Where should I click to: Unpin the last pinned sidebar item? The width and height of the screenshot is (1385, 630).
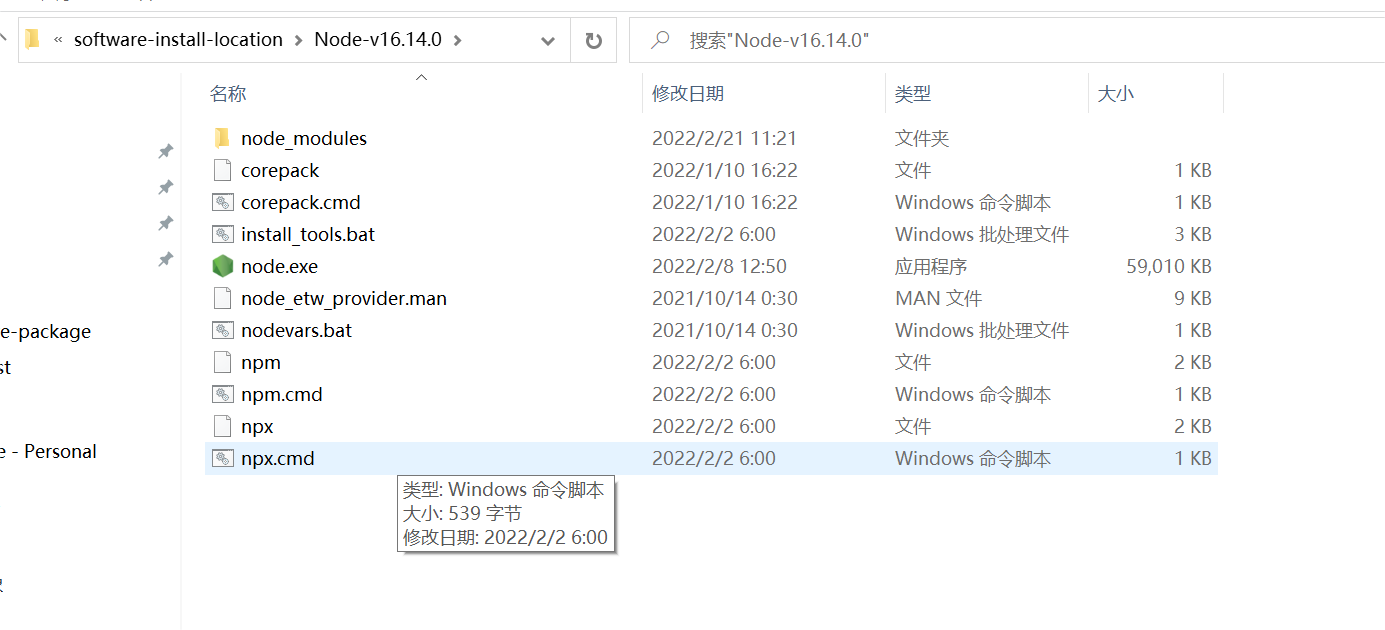(x=166, y=259)
